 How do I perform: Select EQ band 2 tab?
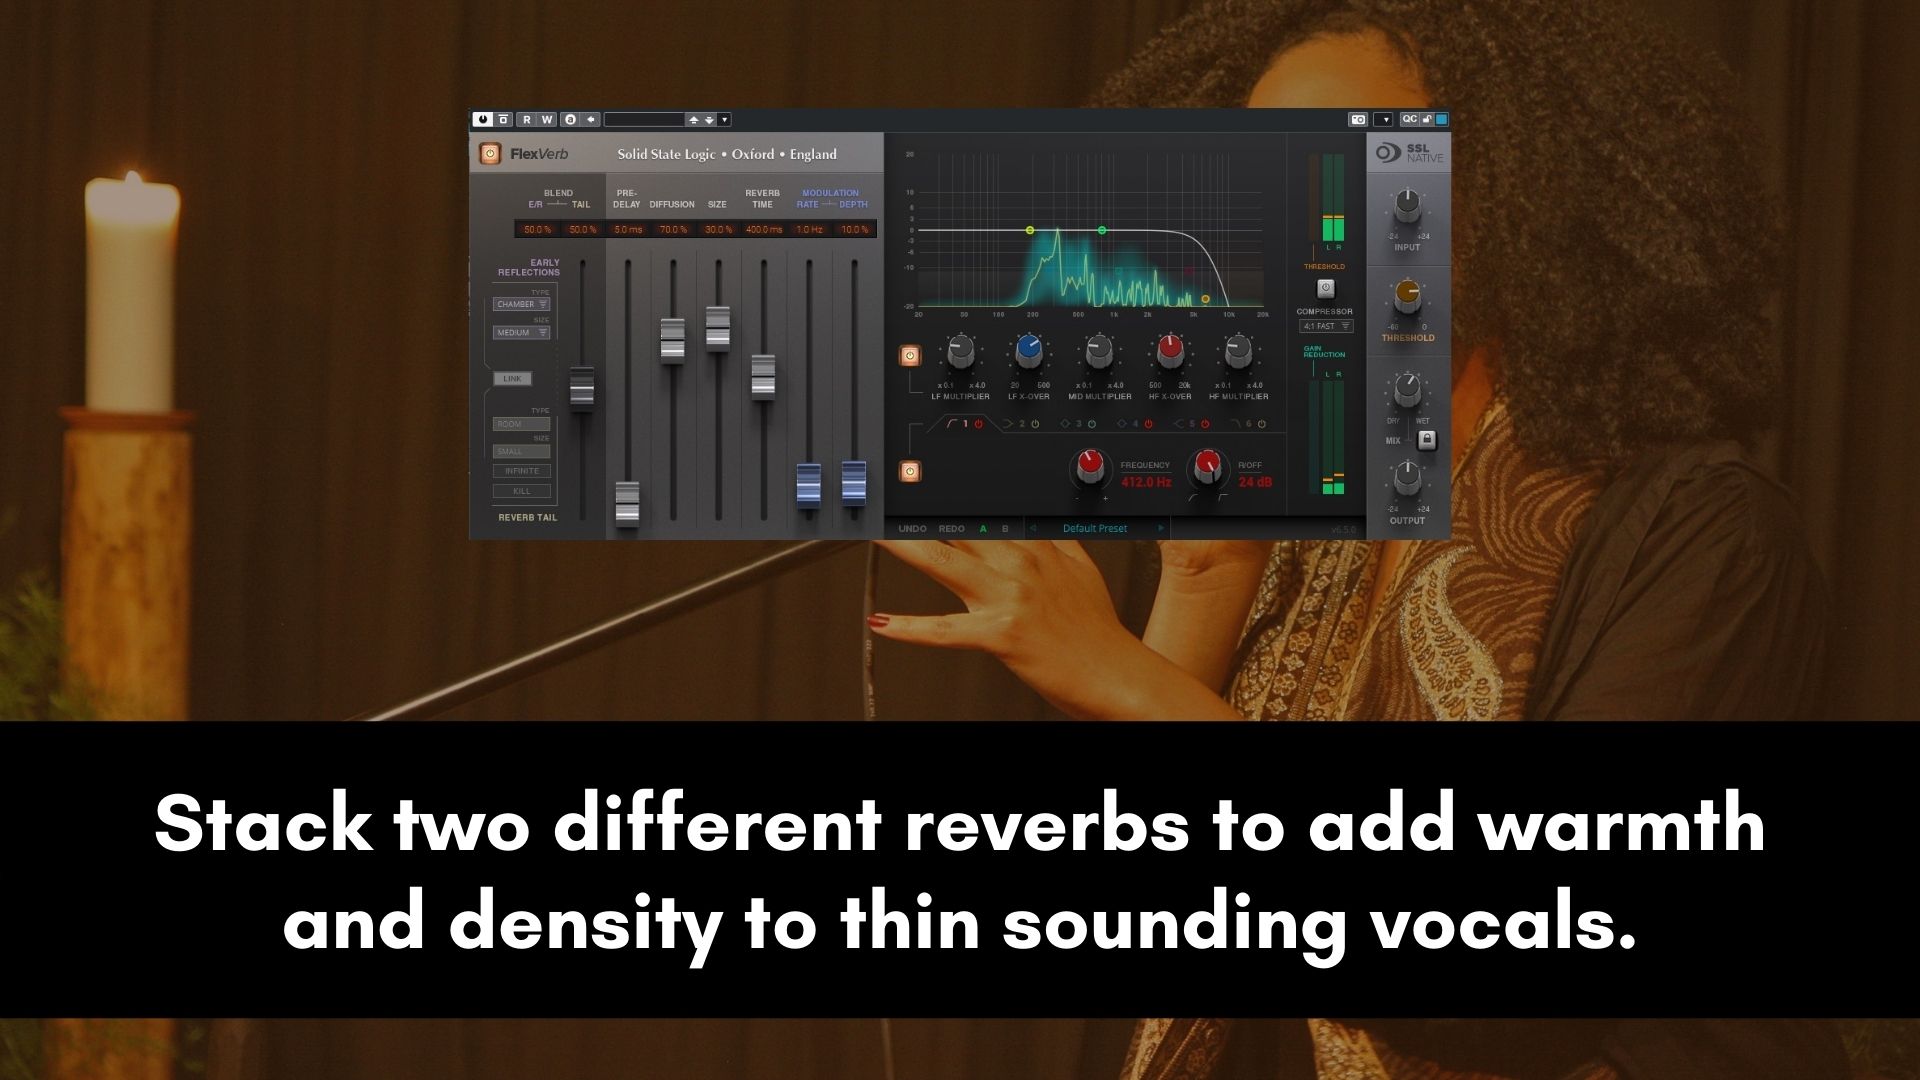click(1020, 424)
